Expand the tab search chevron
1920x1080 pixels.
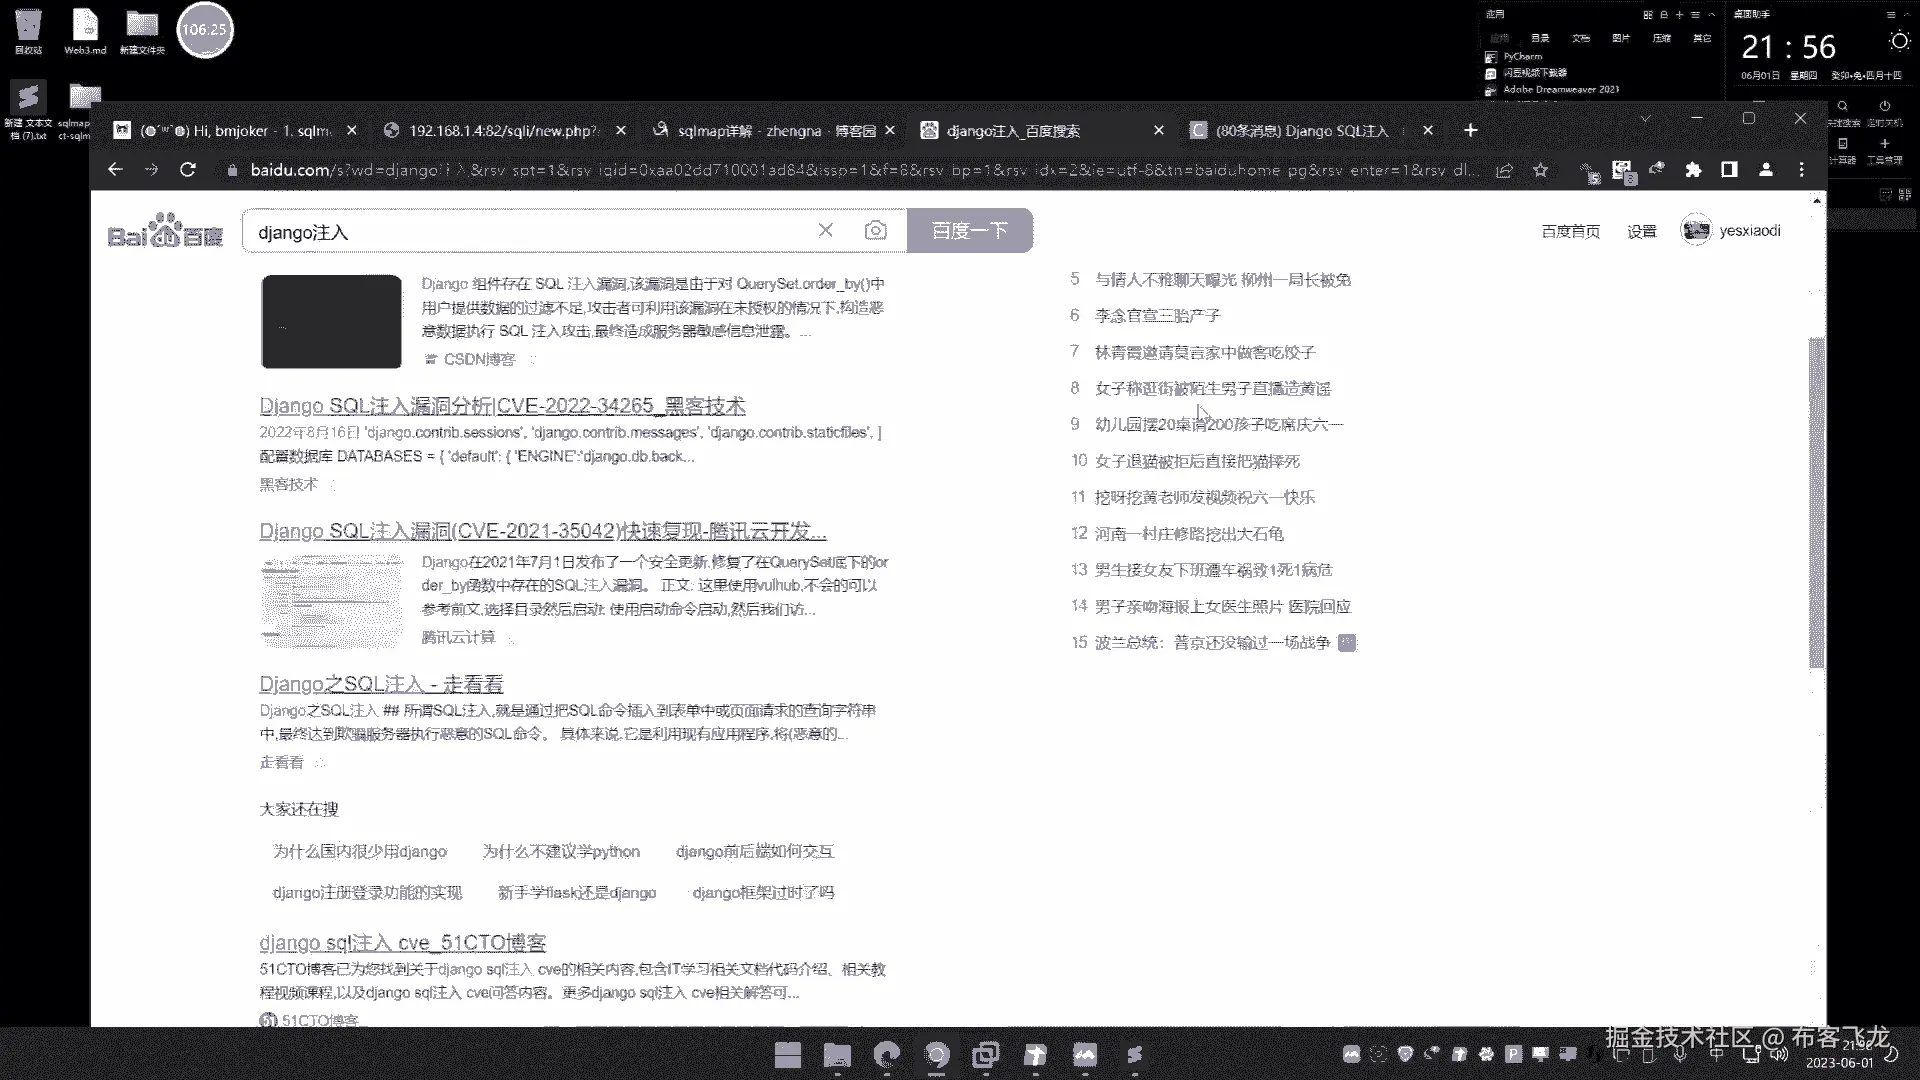(x=1645, y=118)
